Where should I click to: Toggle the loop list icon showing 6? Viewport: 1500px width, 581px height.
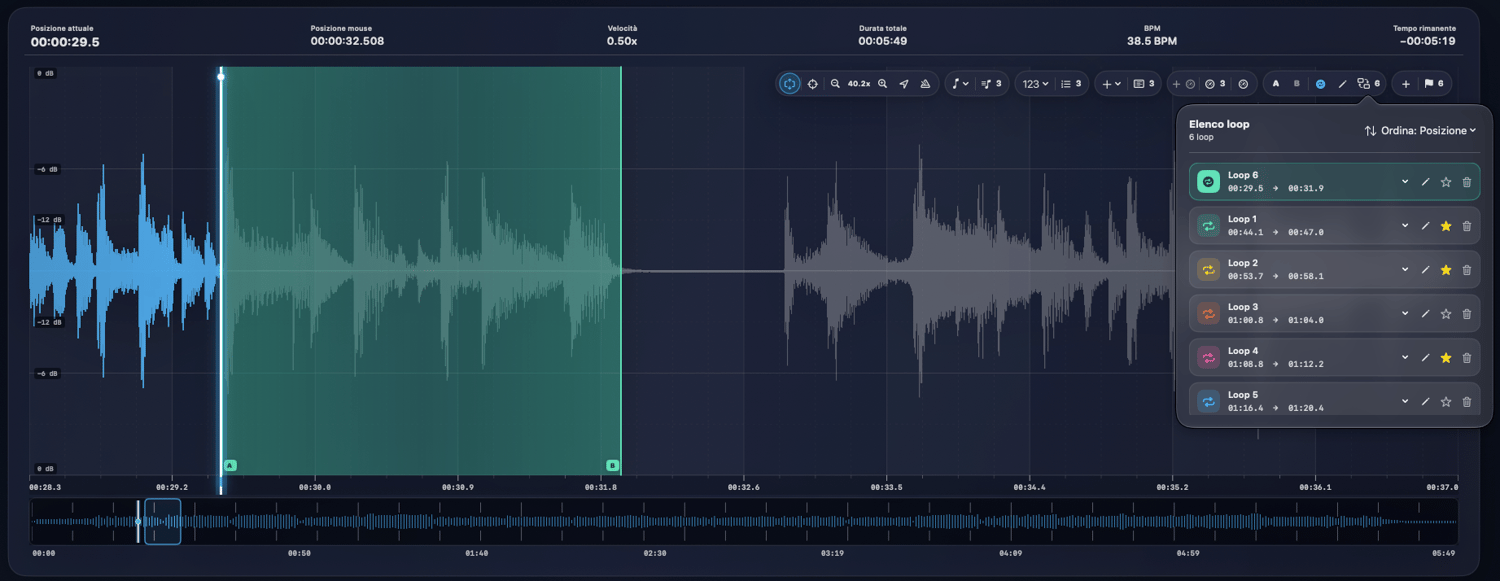coord(1369,84)
